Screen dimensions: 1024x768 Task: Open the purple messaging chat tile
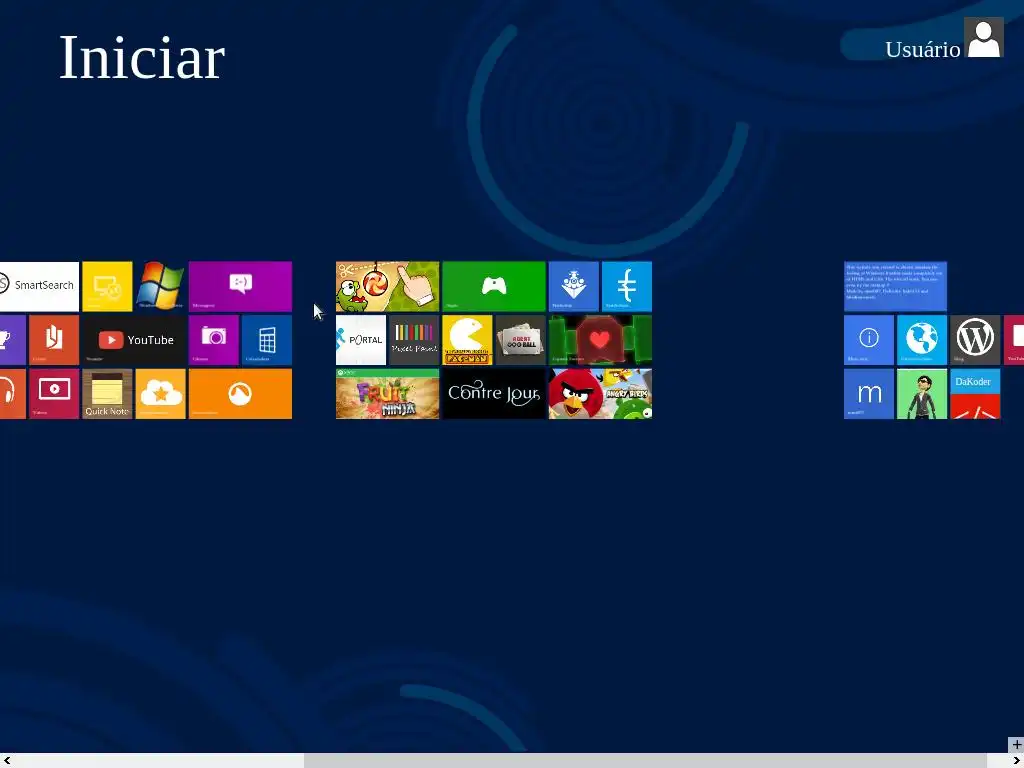click(x=240, y=286)
